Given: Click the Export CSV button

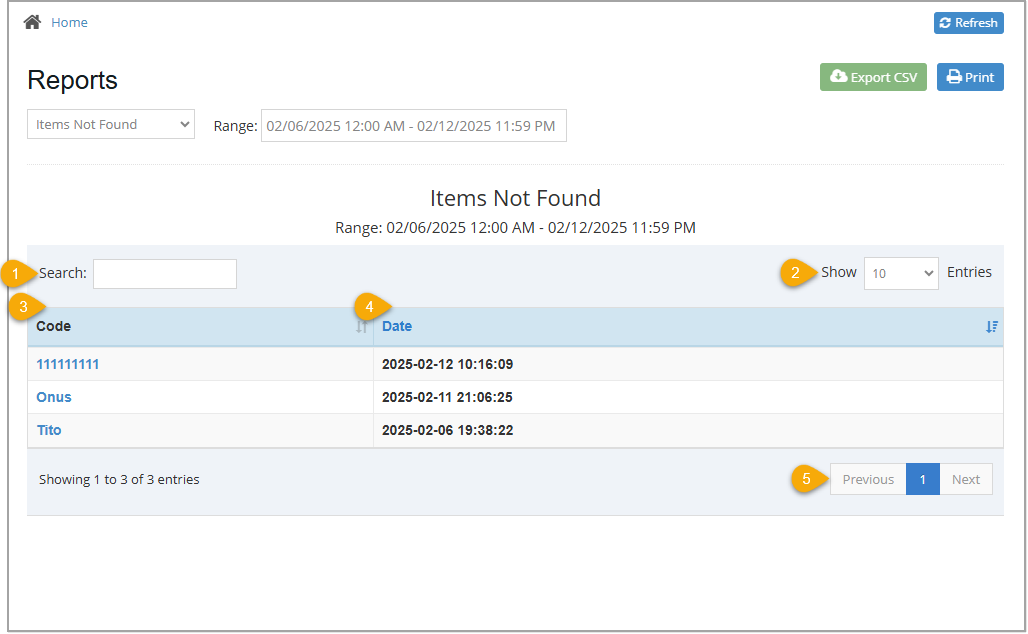Looking at the screenshot, I should 873,76.
